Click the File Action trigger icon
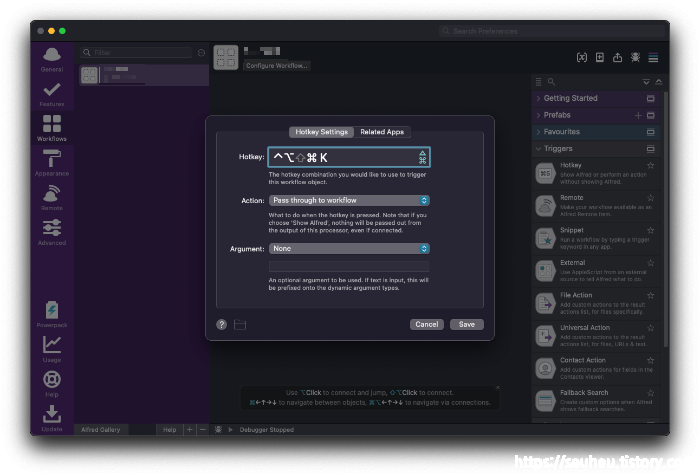The image size is (700, 475). [545, 304]
